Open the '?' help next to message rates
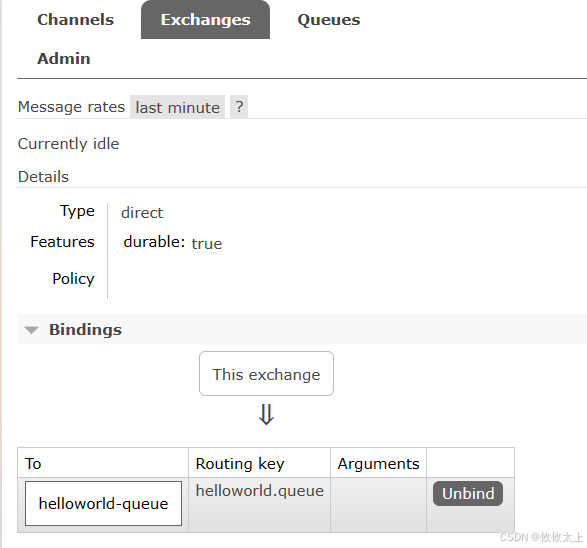The image size is (587, 548). pyautogui.click(x=239, y=107)
